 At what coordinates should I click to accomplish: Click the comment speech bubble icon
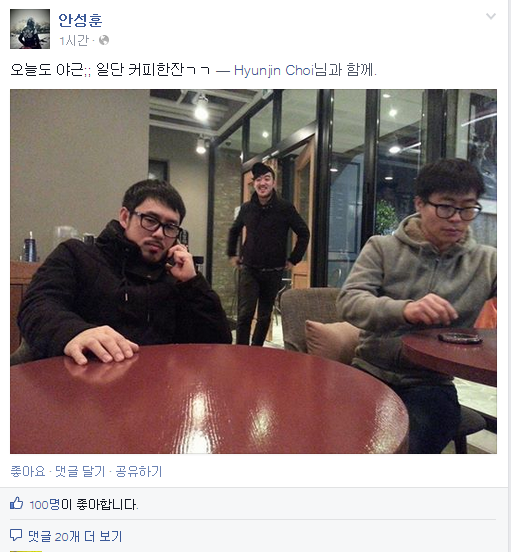pos(16,535)
